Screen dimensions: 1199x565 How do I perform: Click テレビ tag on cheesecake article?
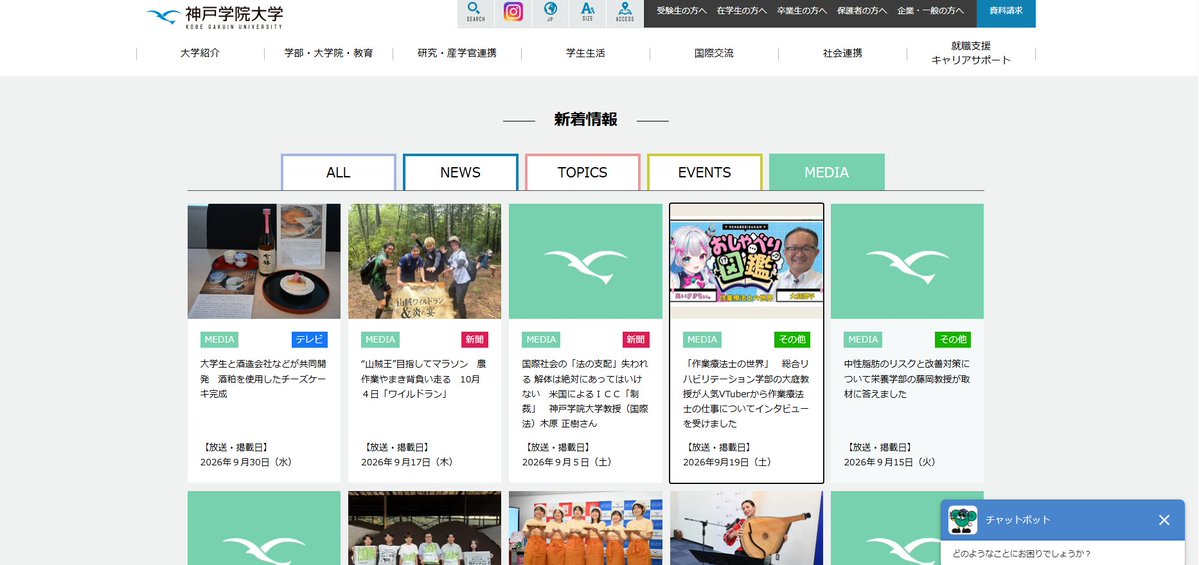tap(309, 339)
